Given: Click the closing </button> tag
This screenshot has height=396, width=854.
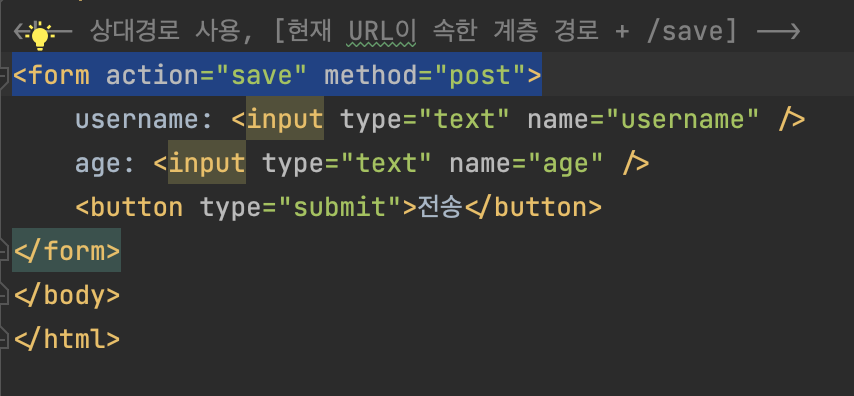Looking at the screenshot, I should point(533,207).
